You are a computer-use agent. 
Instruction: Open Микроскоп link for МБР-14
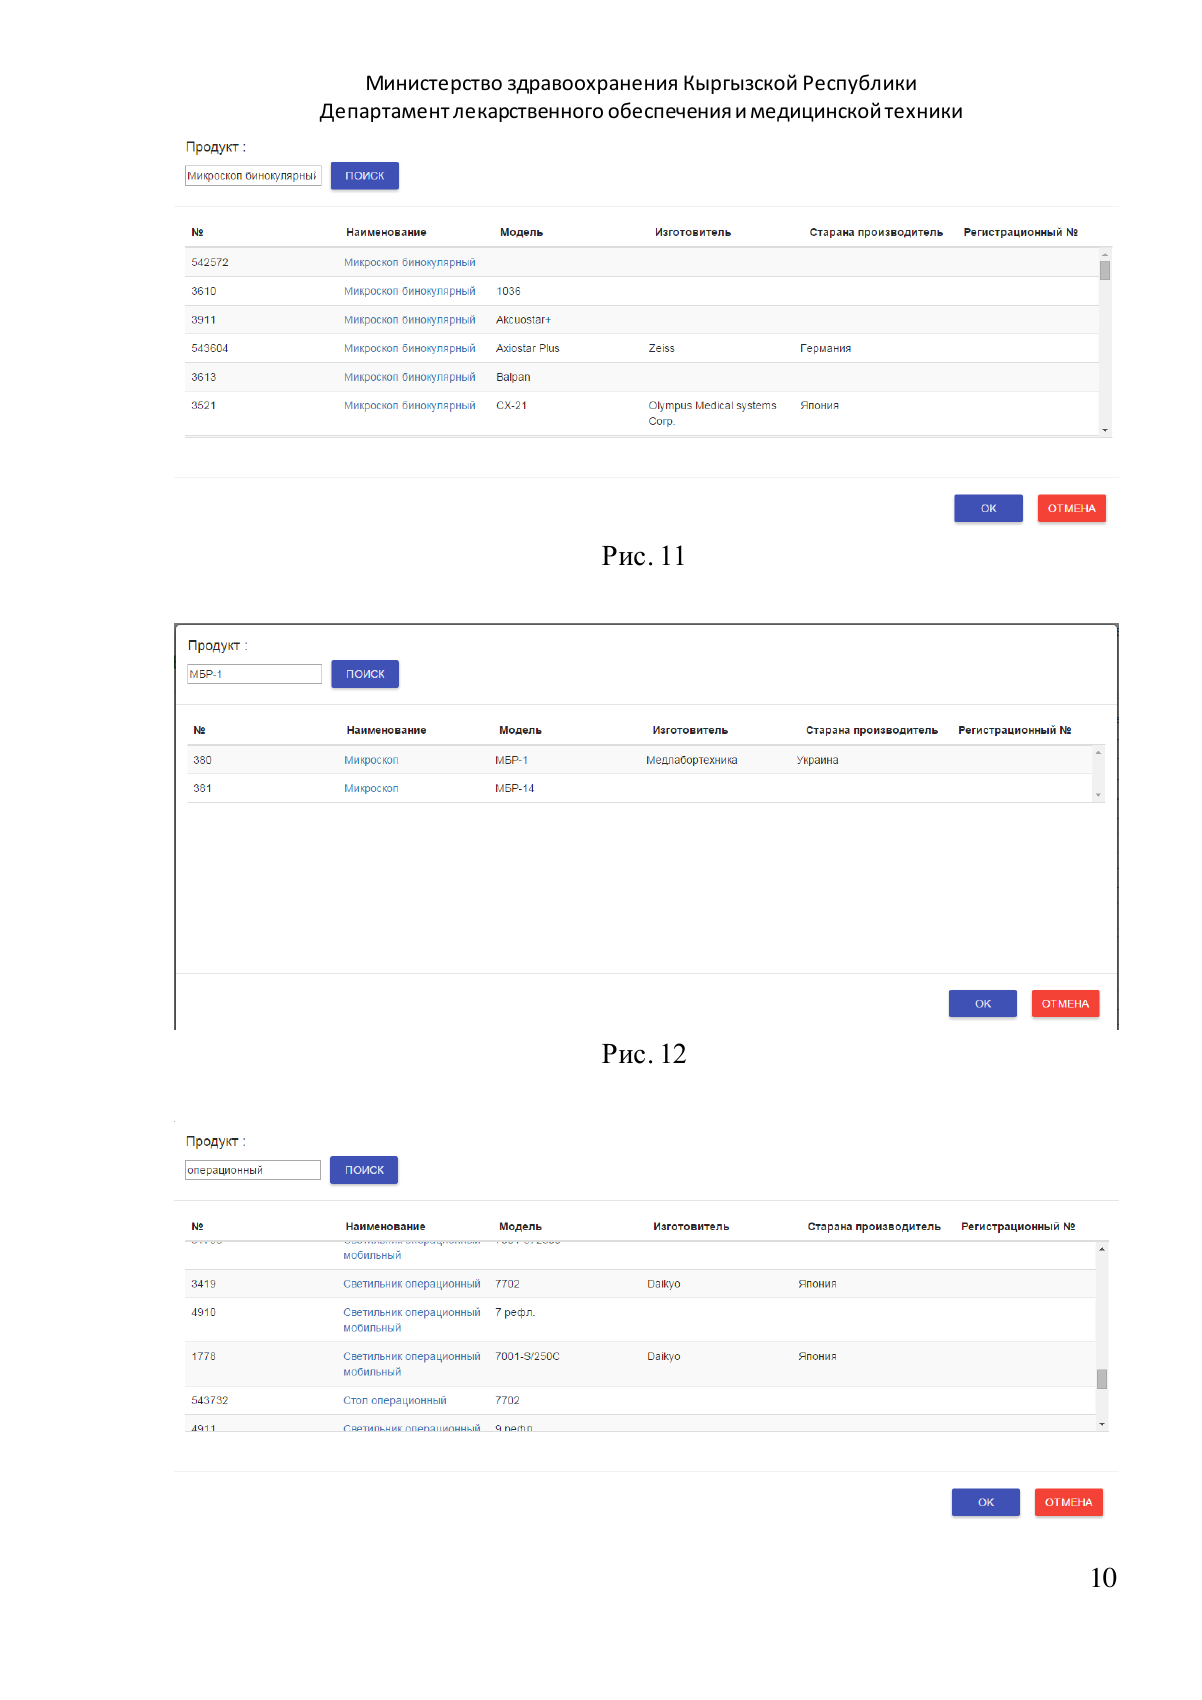tap(371, 788)
